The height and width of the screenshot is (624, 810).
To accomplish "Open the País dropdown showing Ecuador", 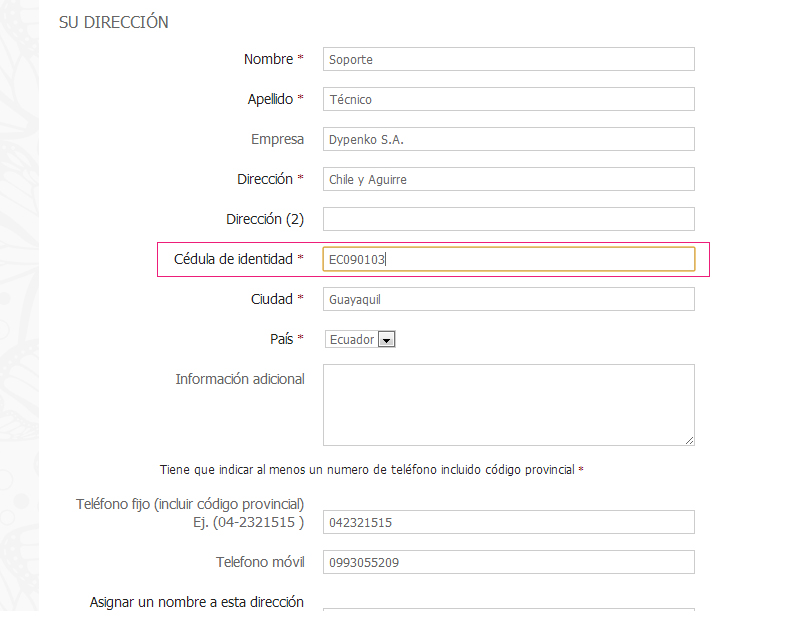I will (352, 339).
